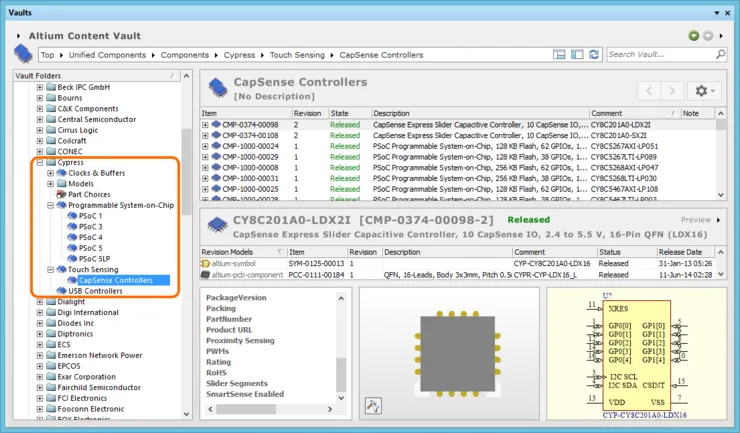Click the altium-pcb-component row icon
The width and height of the screenshot is (740, 433).
(x=206, y=275)
